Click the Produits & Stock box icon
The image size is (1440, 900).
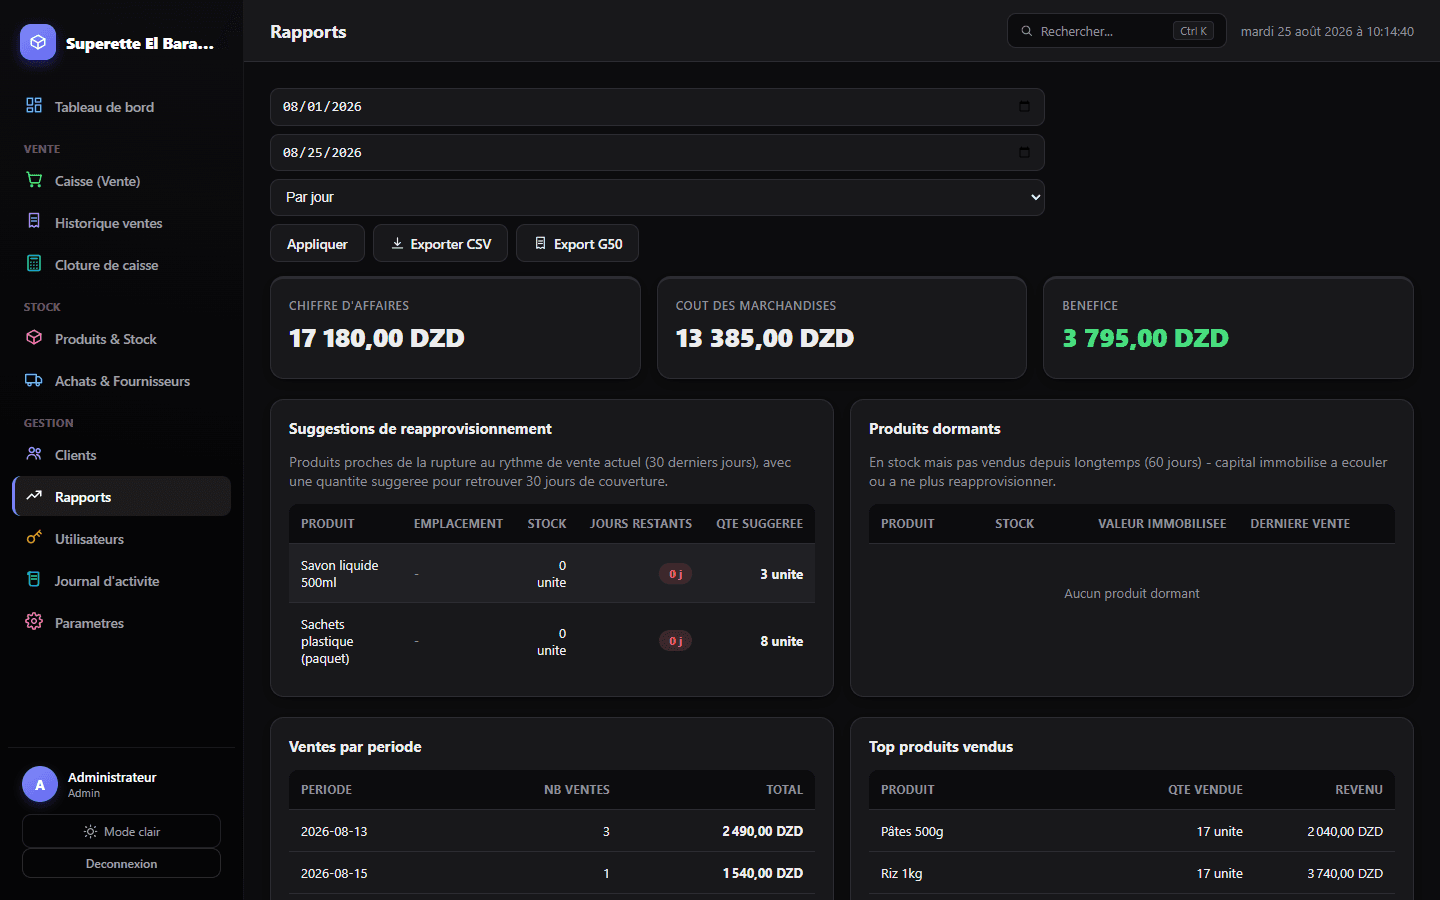[34, 338]
